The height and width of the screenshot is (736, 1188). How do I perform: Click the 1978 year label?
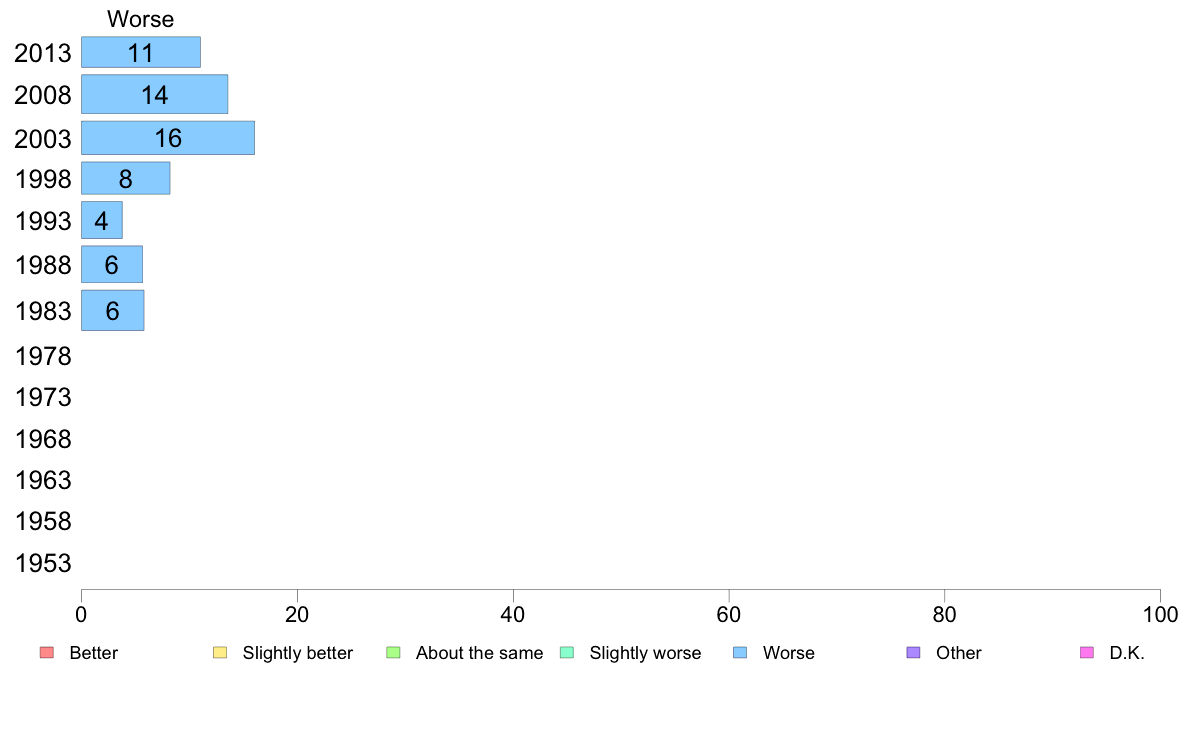(43, 356)
